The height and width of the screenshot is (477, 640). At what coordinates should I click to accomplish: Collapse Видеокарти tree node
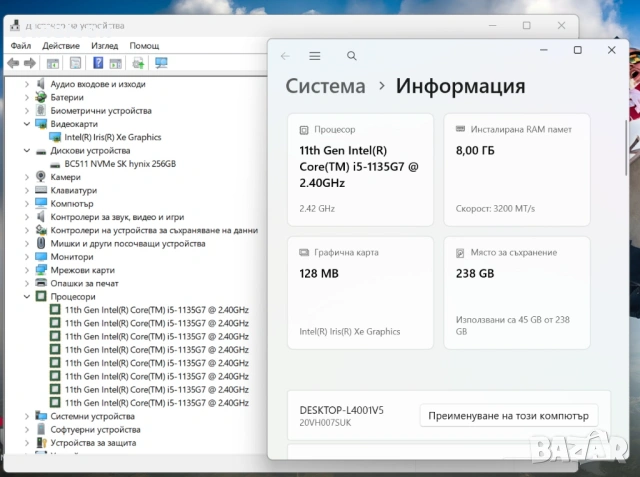(x=27, y=124)
